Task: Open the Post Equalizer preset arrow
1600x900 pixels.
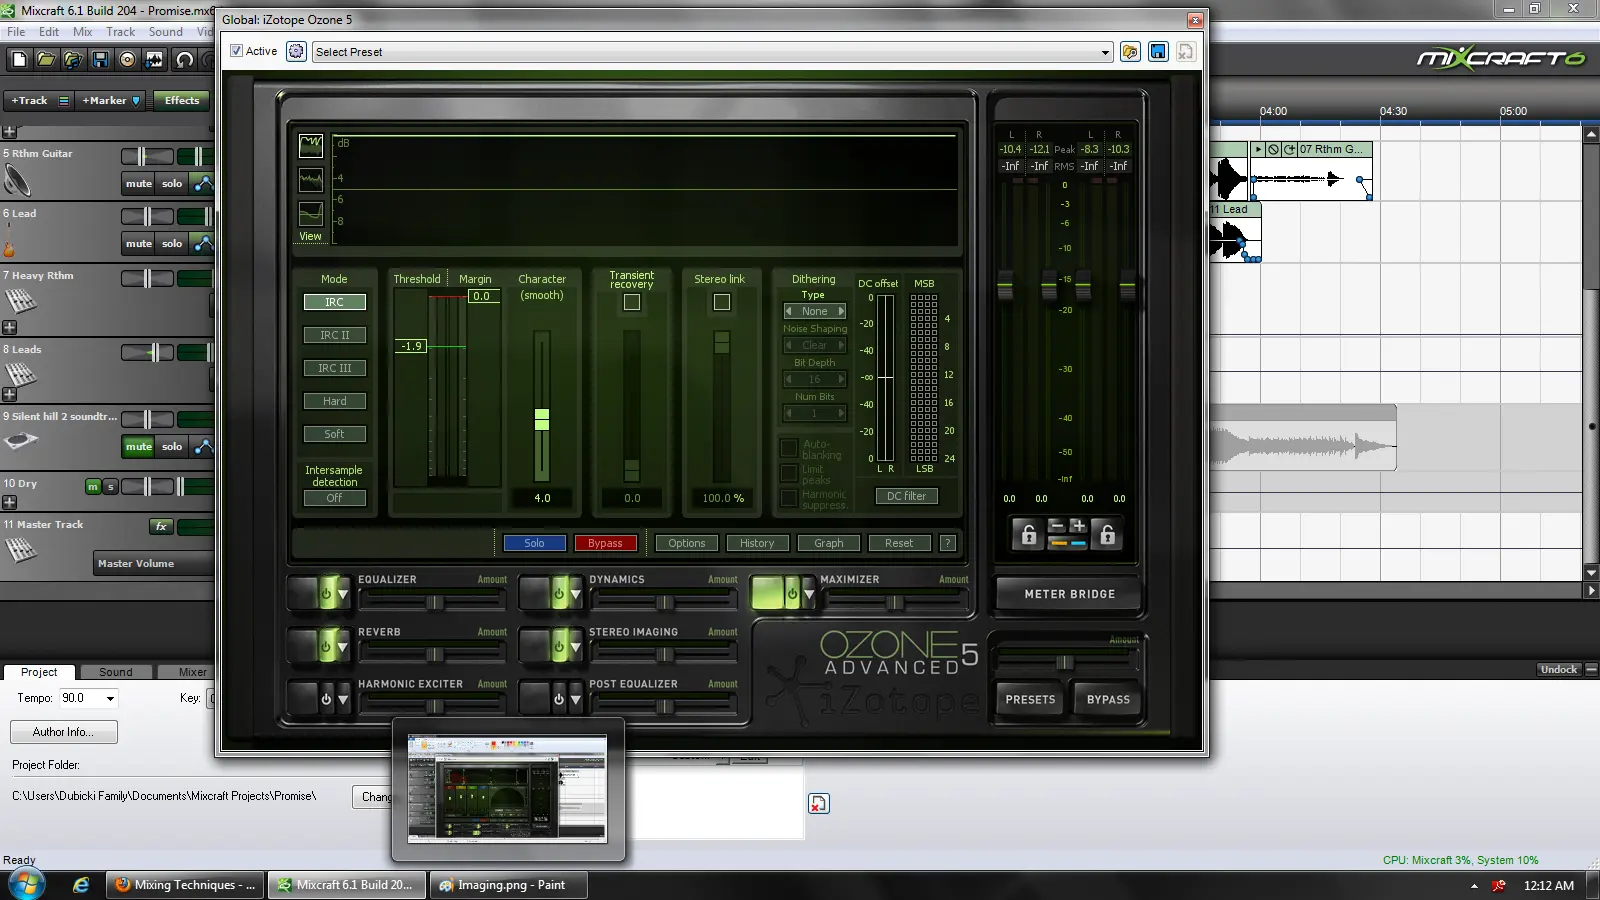Action: (576, 699)
